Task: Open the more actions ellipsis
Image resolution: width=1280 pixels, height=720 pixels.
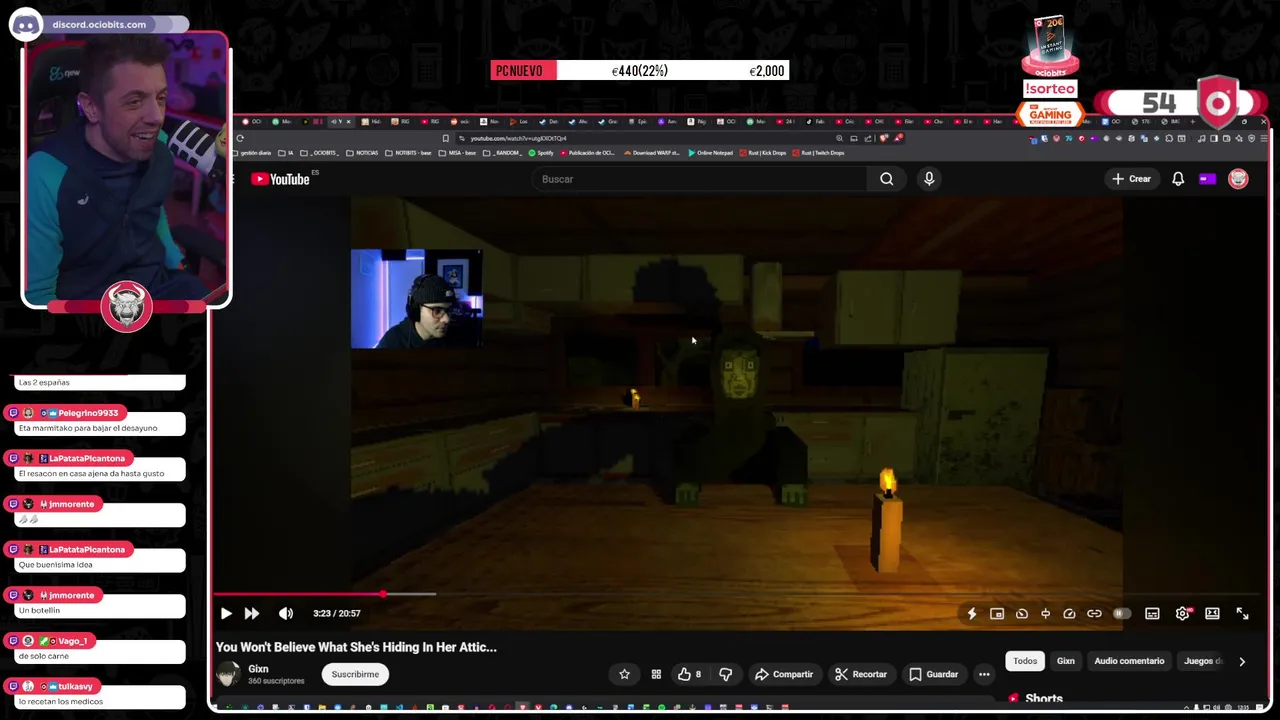Action: (984, 674)
